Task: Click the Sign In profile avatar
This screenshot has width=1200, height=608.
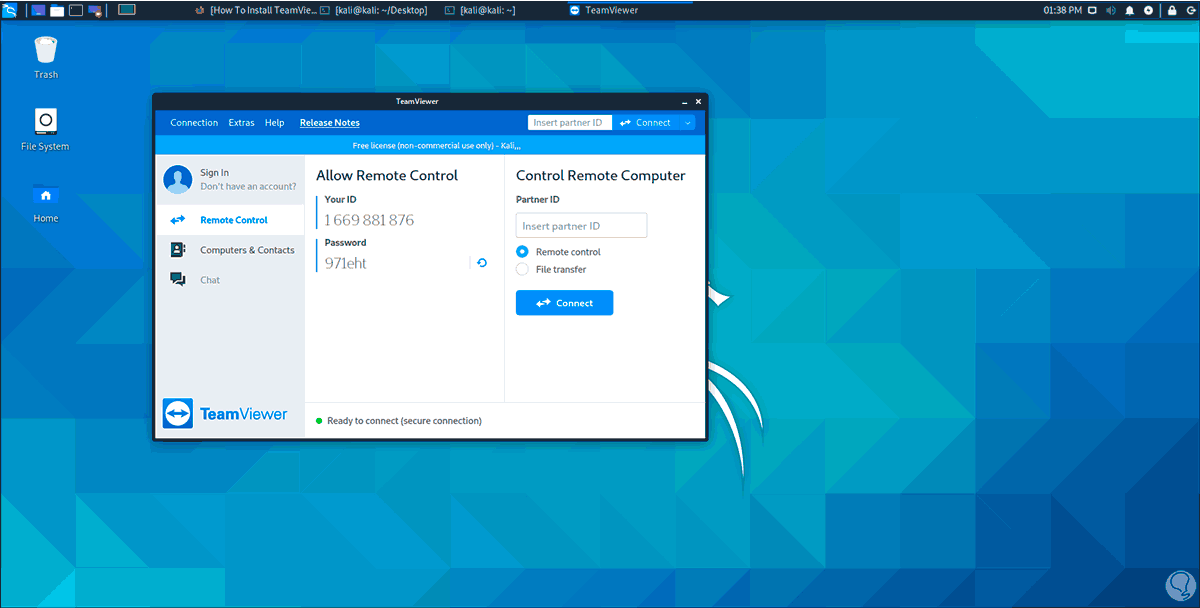Action: coord(178,179)
